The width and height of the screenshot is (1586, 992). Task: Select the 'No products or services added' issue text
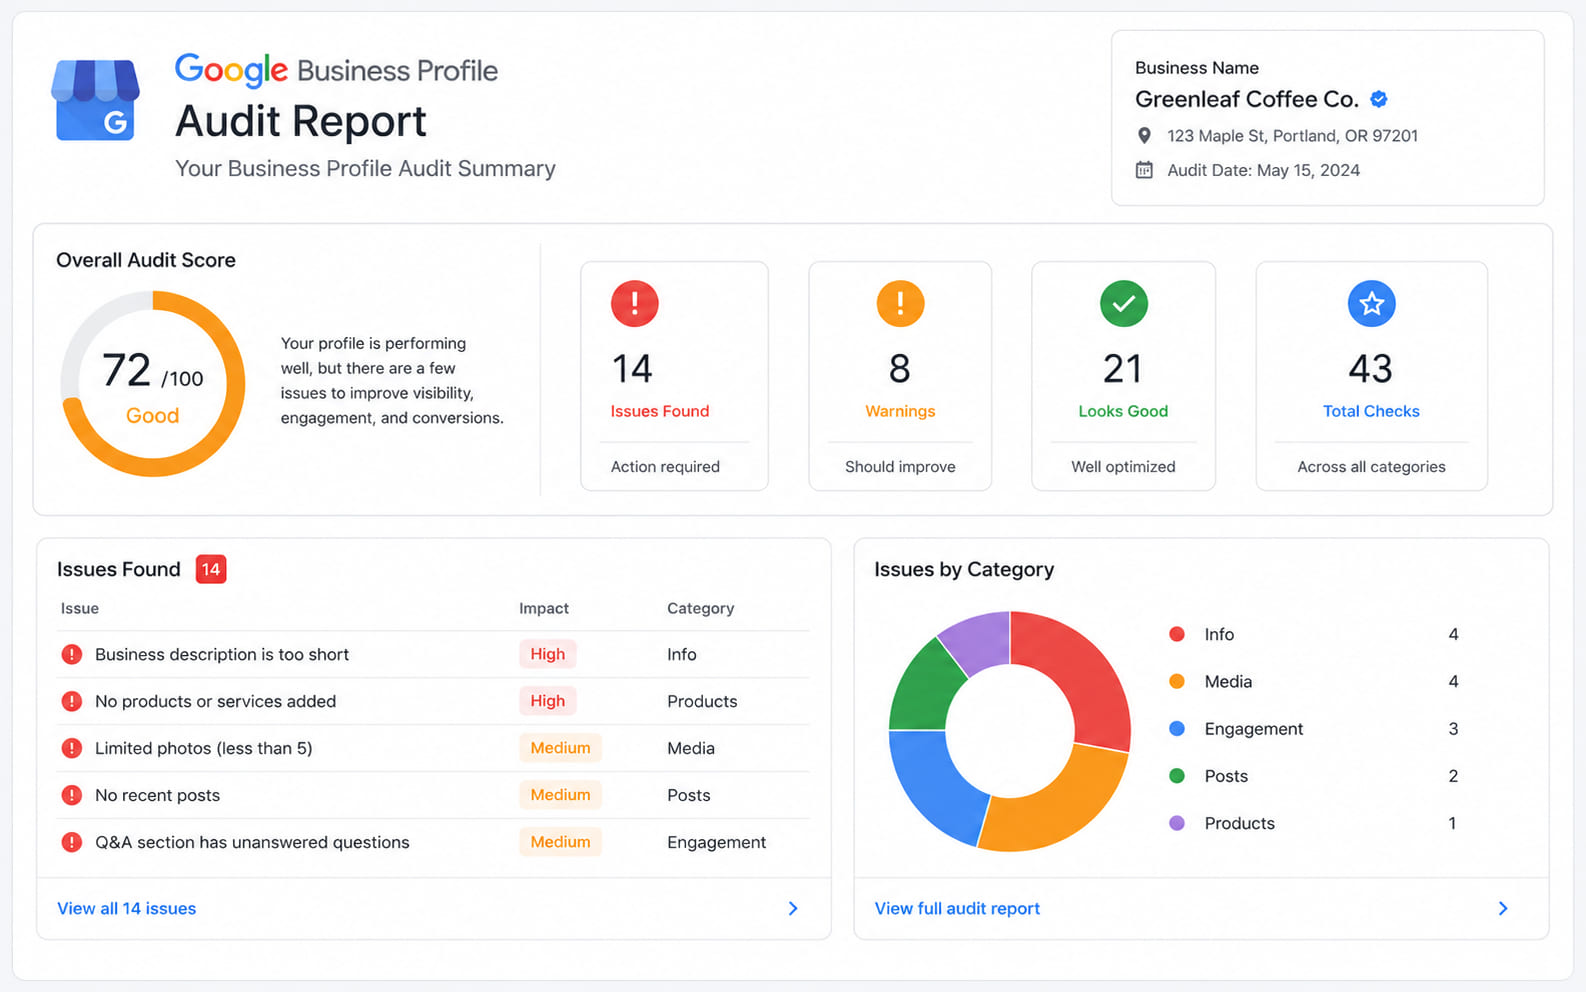pyautogui.click(x=216, y=701)
